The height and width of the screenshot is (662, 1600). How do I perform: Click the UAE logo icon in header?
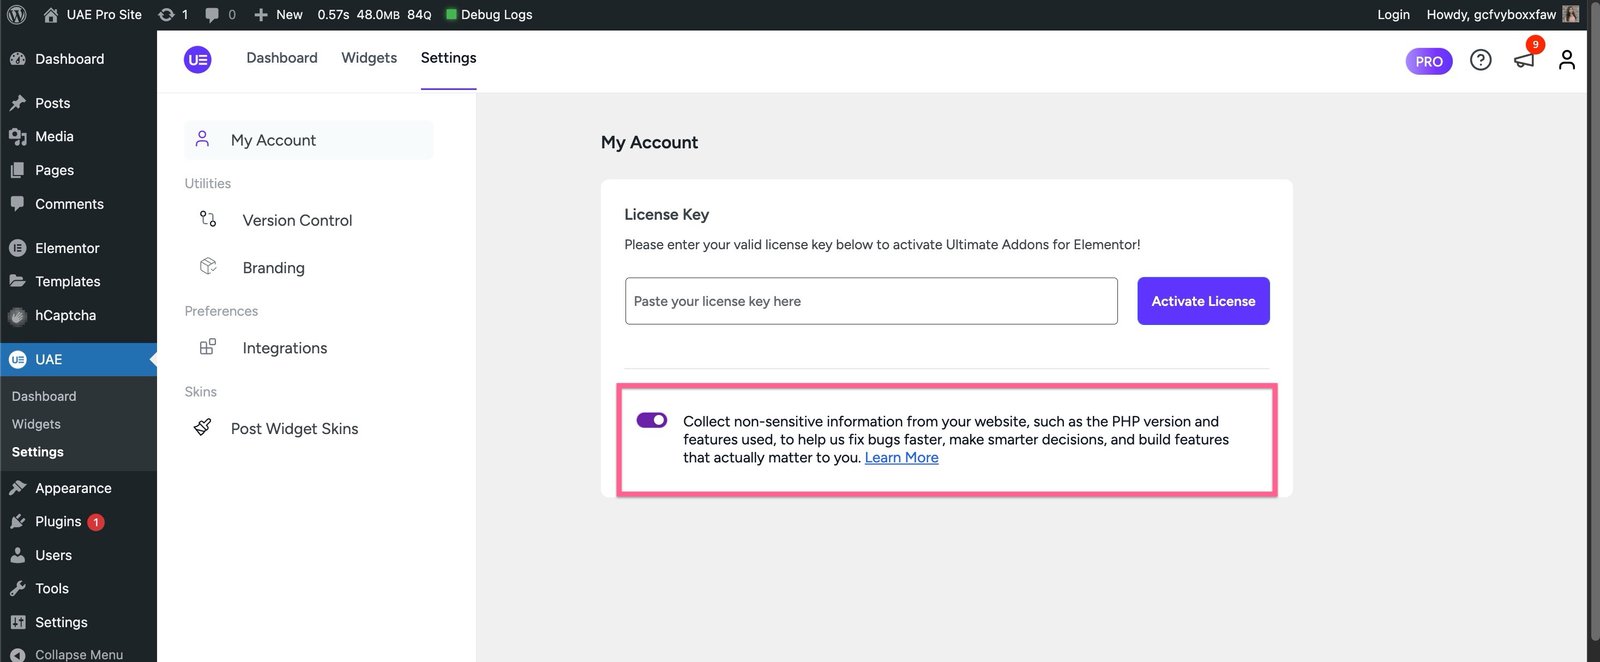(x=198, y=60)
